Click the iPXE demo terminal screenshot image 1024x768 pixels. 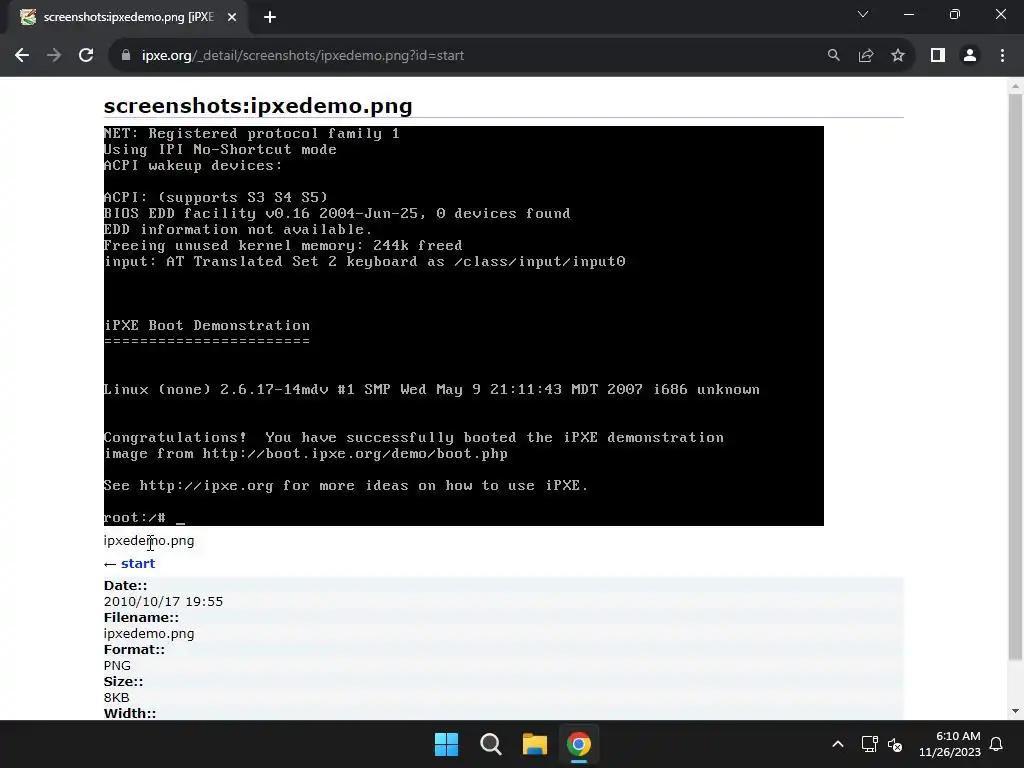click(464, 326)
